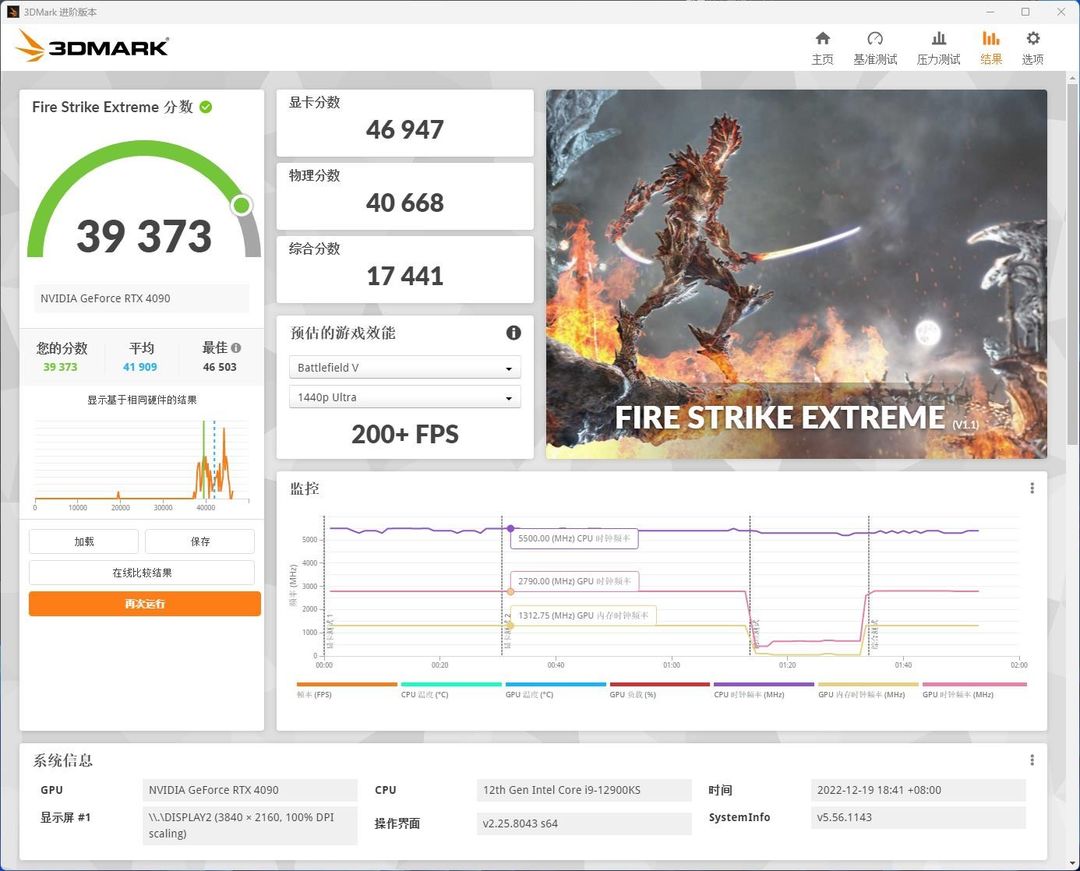Click the 保存 (Save) button

[200, 541]
